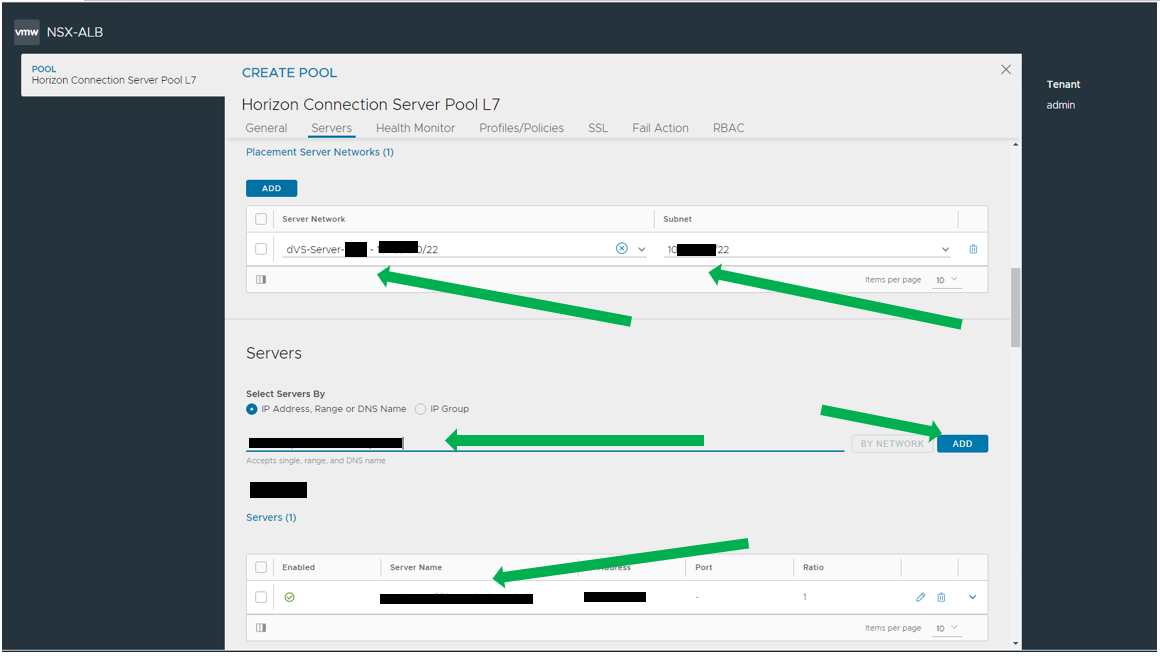Viewport: 1160px width, 656px height.
Task: Switch to the SSL tab
Action: point(598,128)
